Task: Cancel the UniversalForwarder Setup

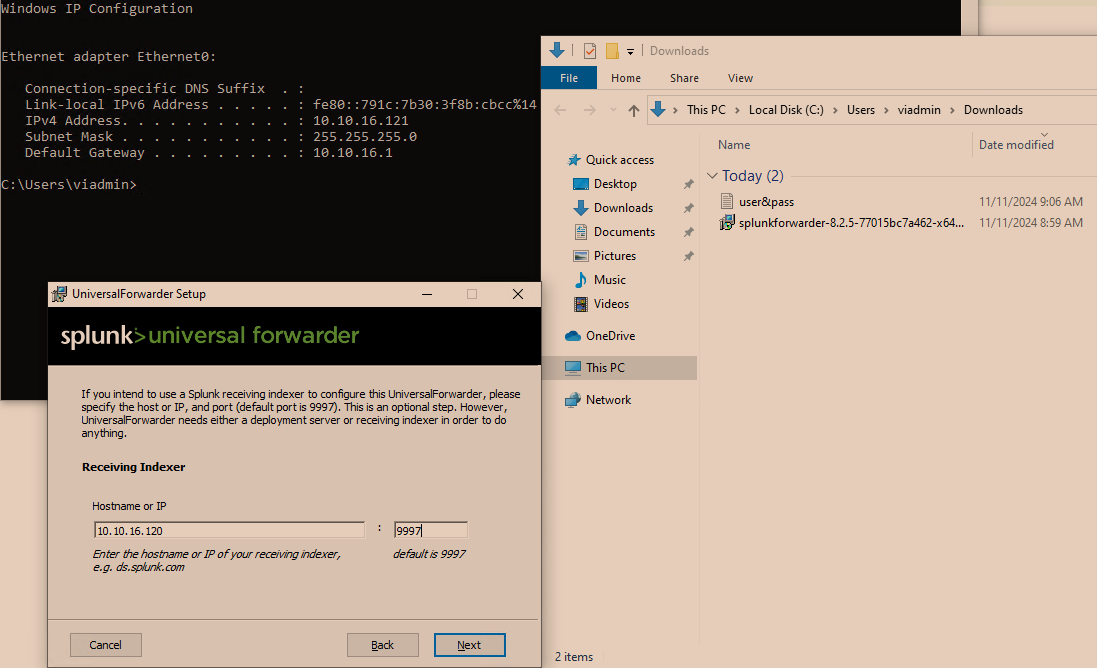Action: (x=106, y=645)
